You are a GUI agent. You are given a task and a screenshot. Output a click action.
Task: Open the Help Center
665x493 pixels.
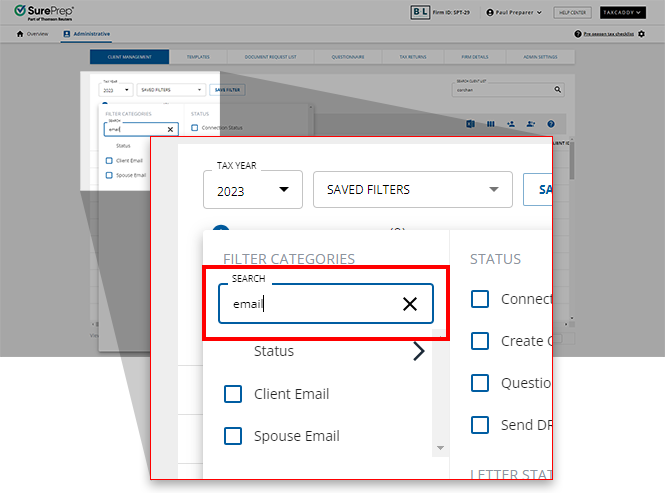(x=572, y=12)
